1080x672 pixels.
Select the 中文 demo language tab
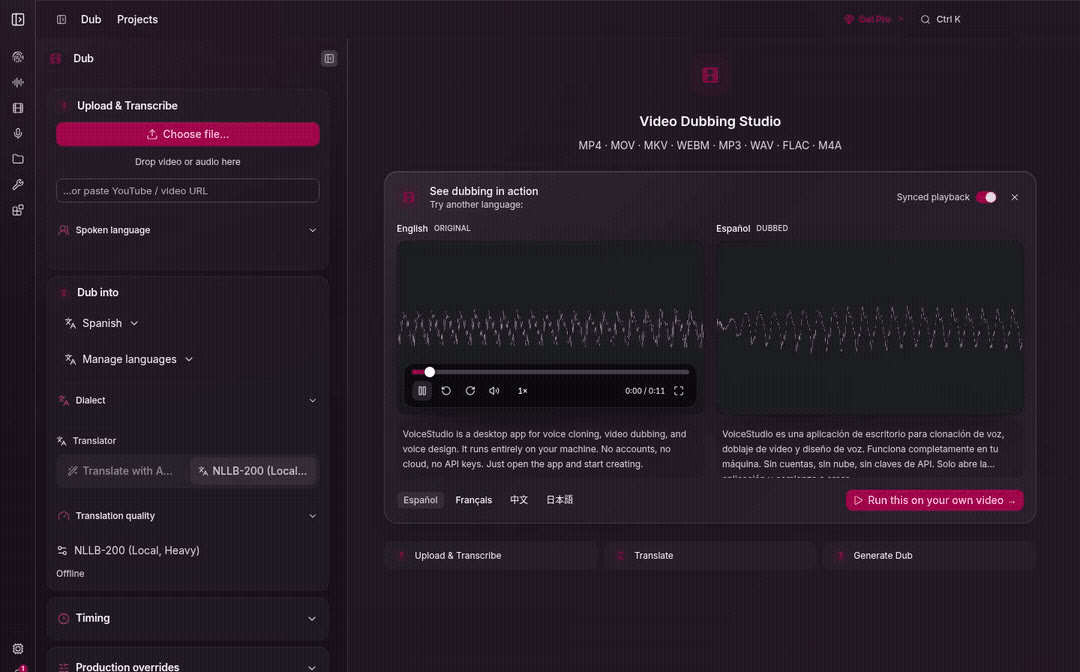click(x=519, y=500)
